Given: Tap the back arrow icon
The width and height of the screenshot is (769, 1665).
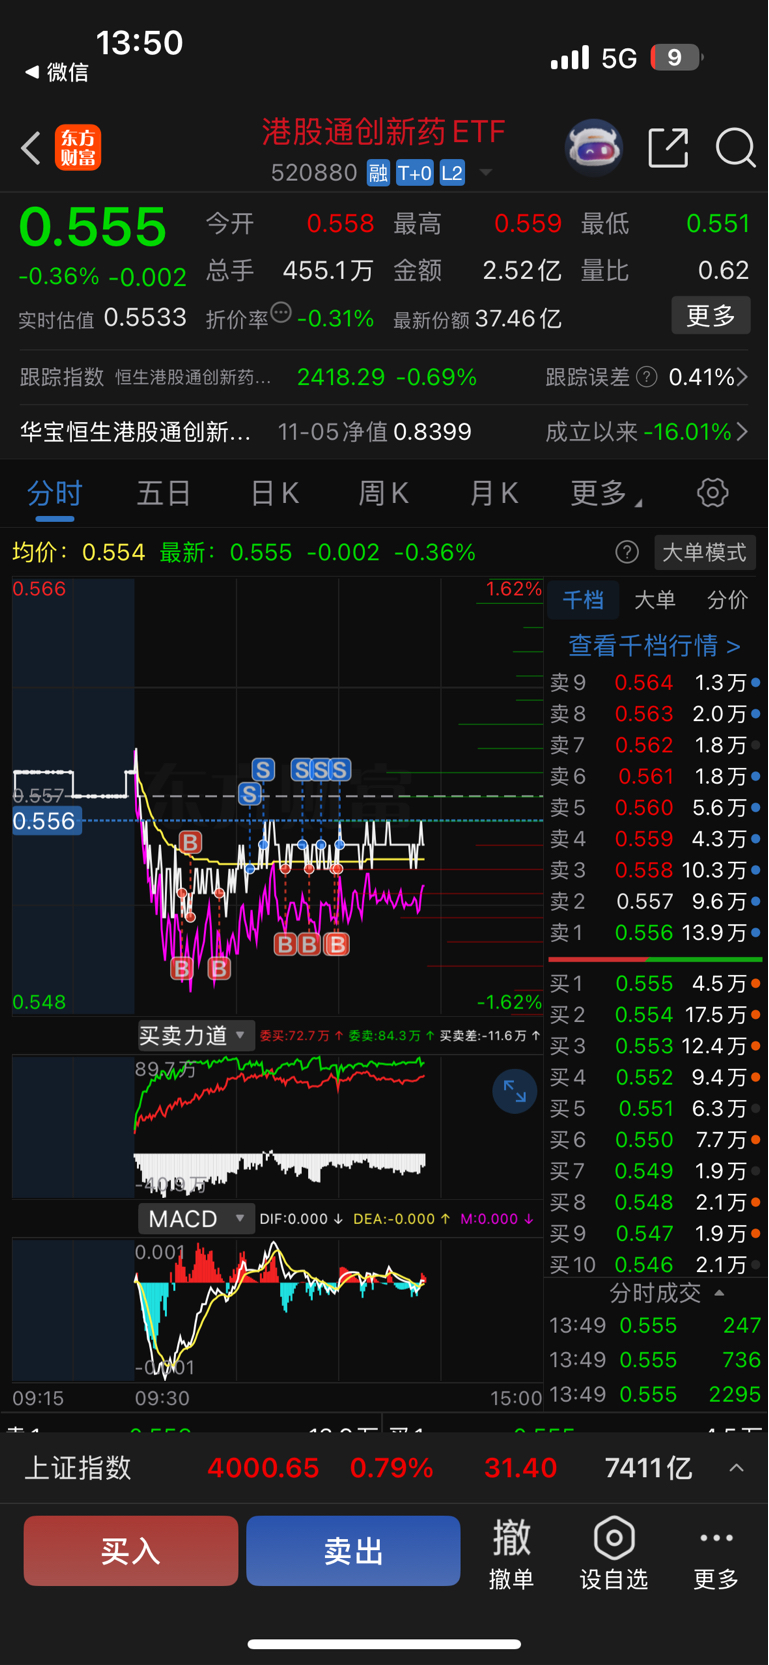Looking at the screenshot, I should tap(31, 148).
